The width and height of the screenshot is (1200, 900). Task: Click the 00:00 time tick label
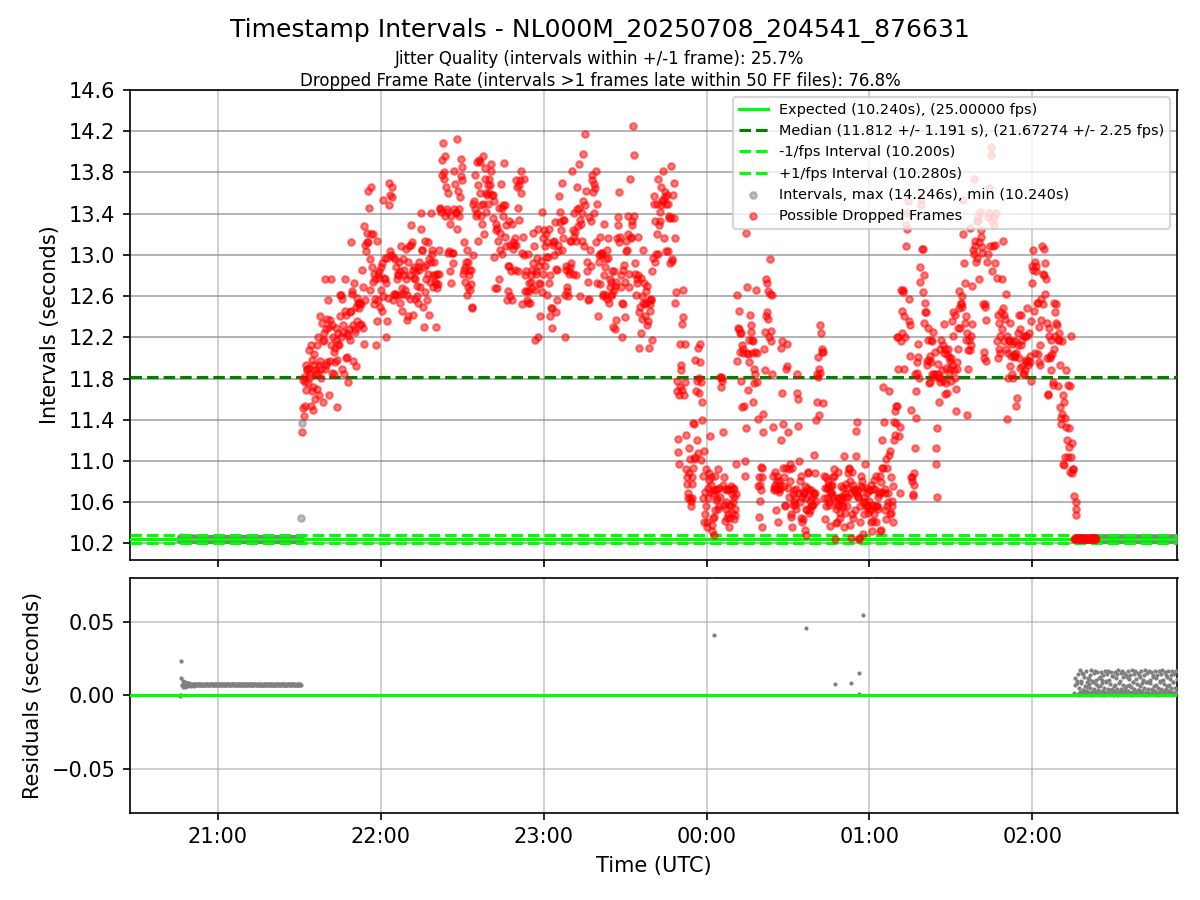[706, 835]
